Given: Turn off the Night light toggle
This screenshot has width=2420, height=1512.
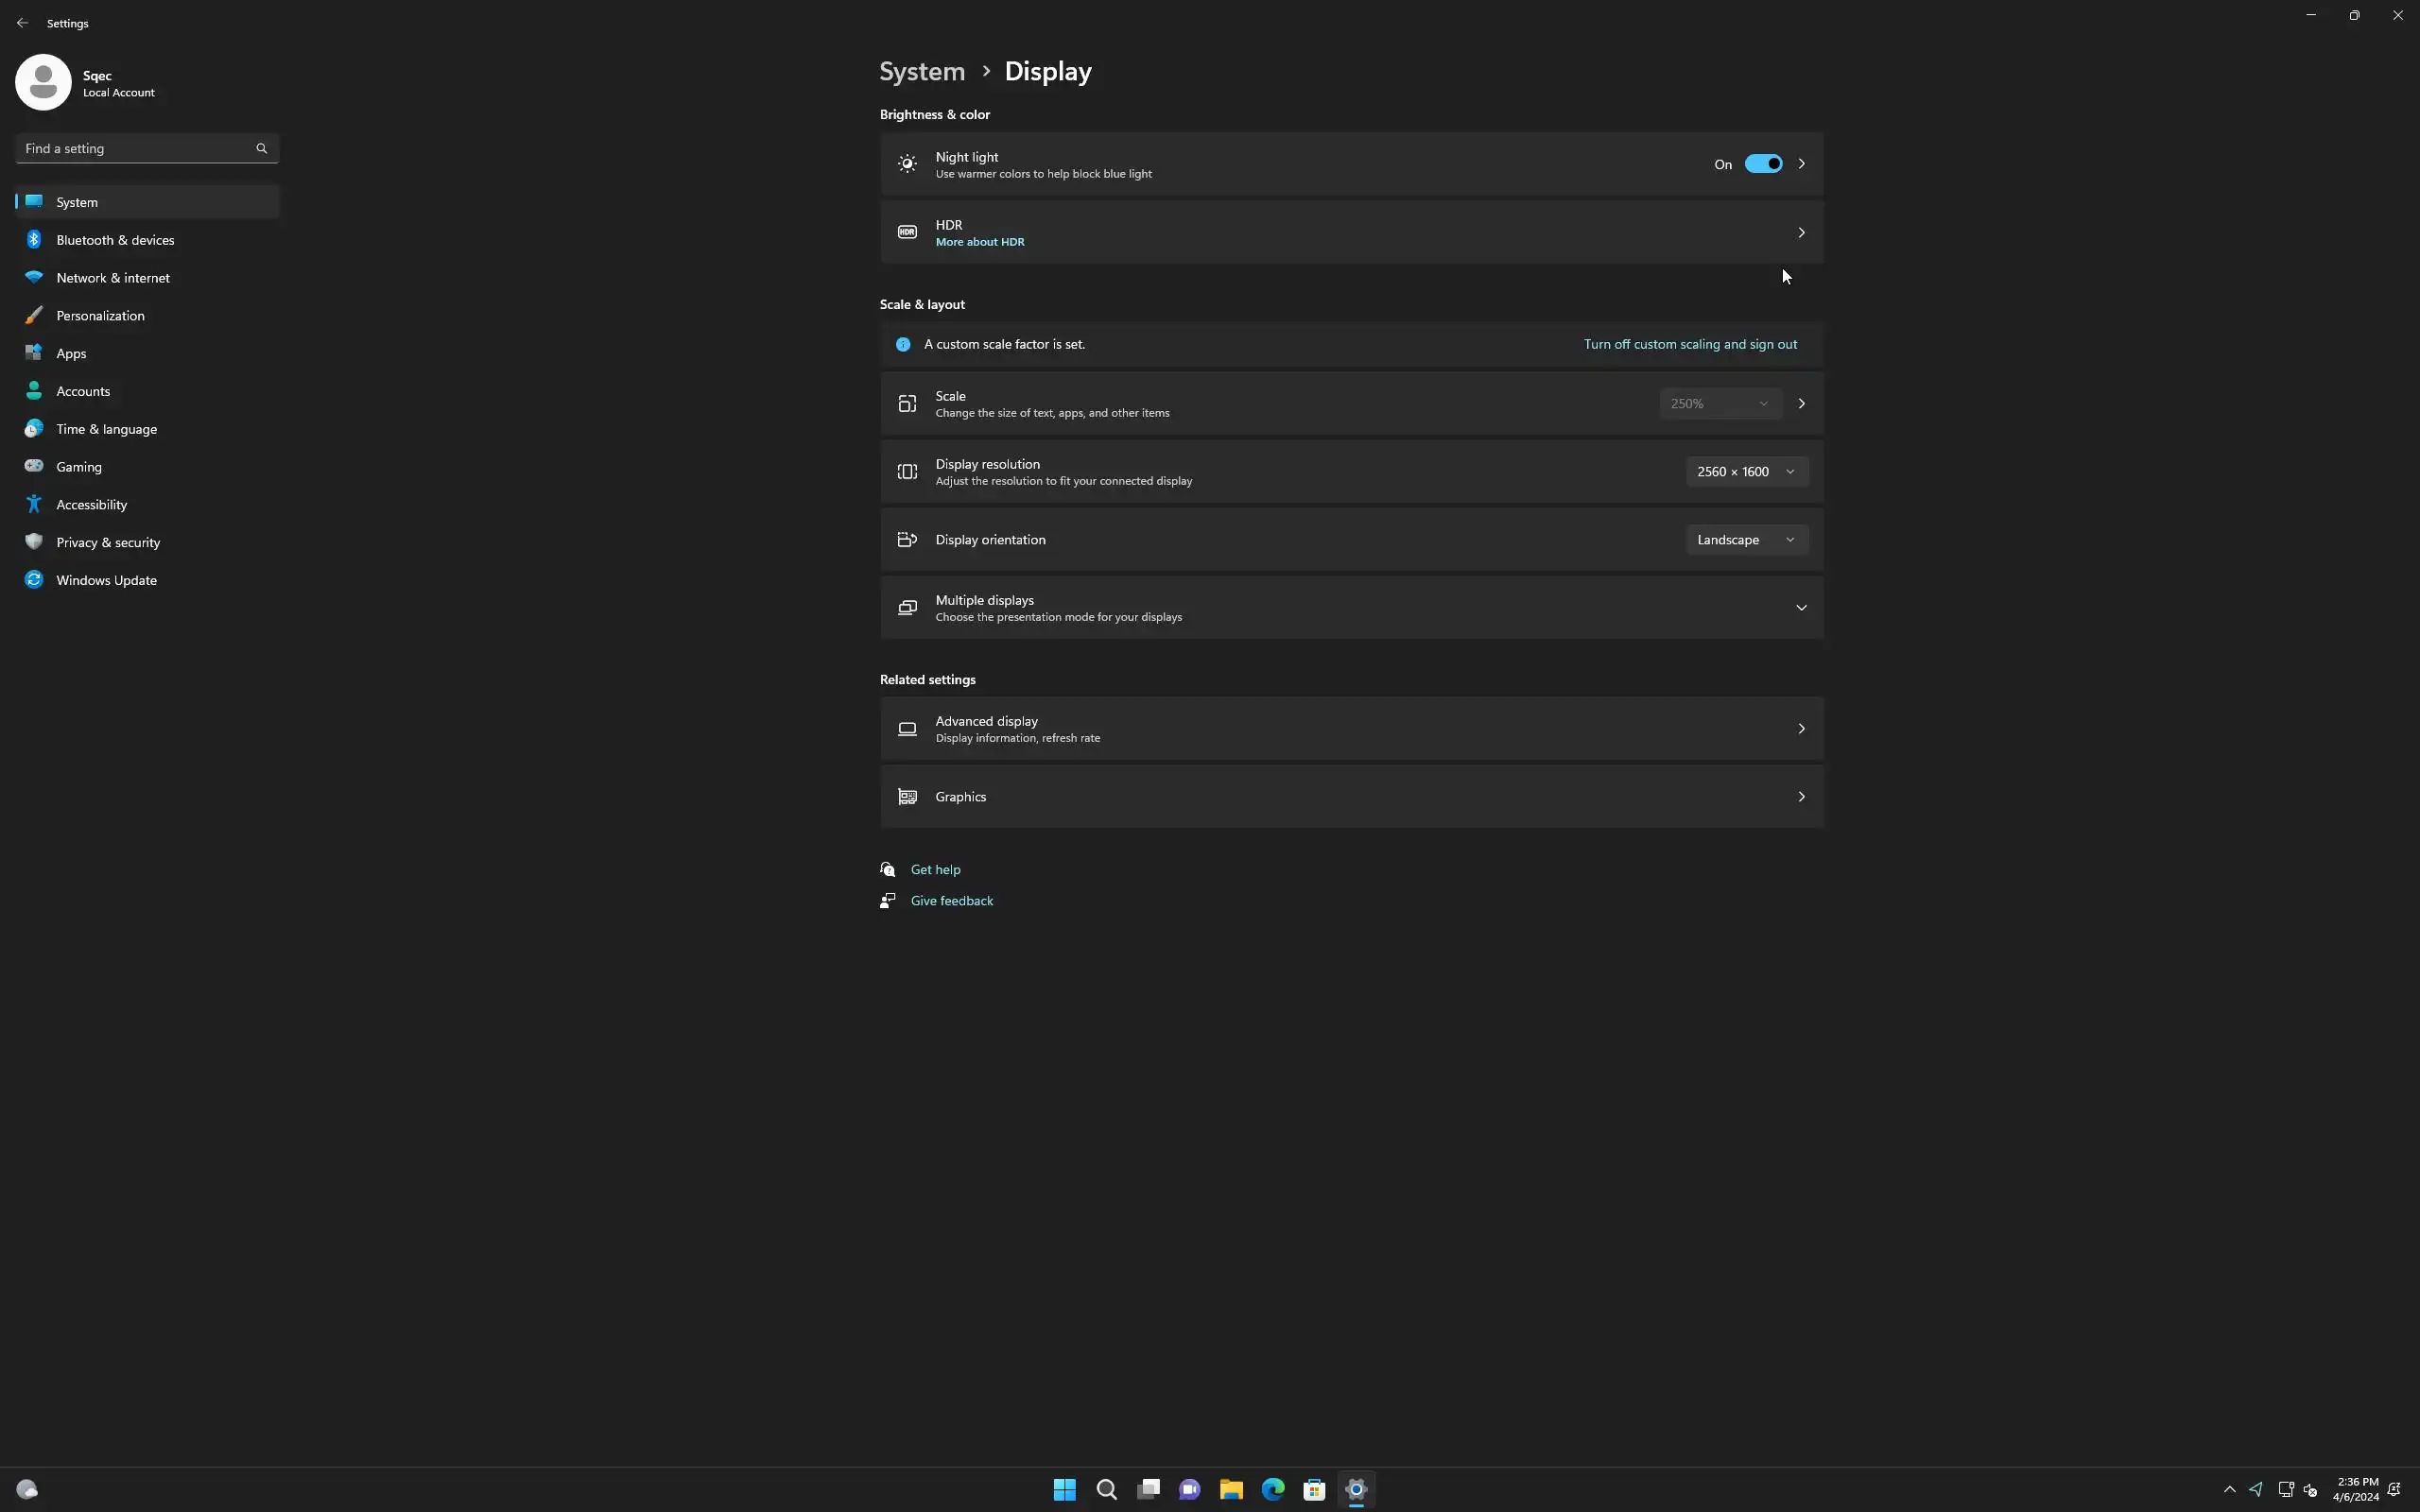Looking at the screenshot, I should point(1762,164).
